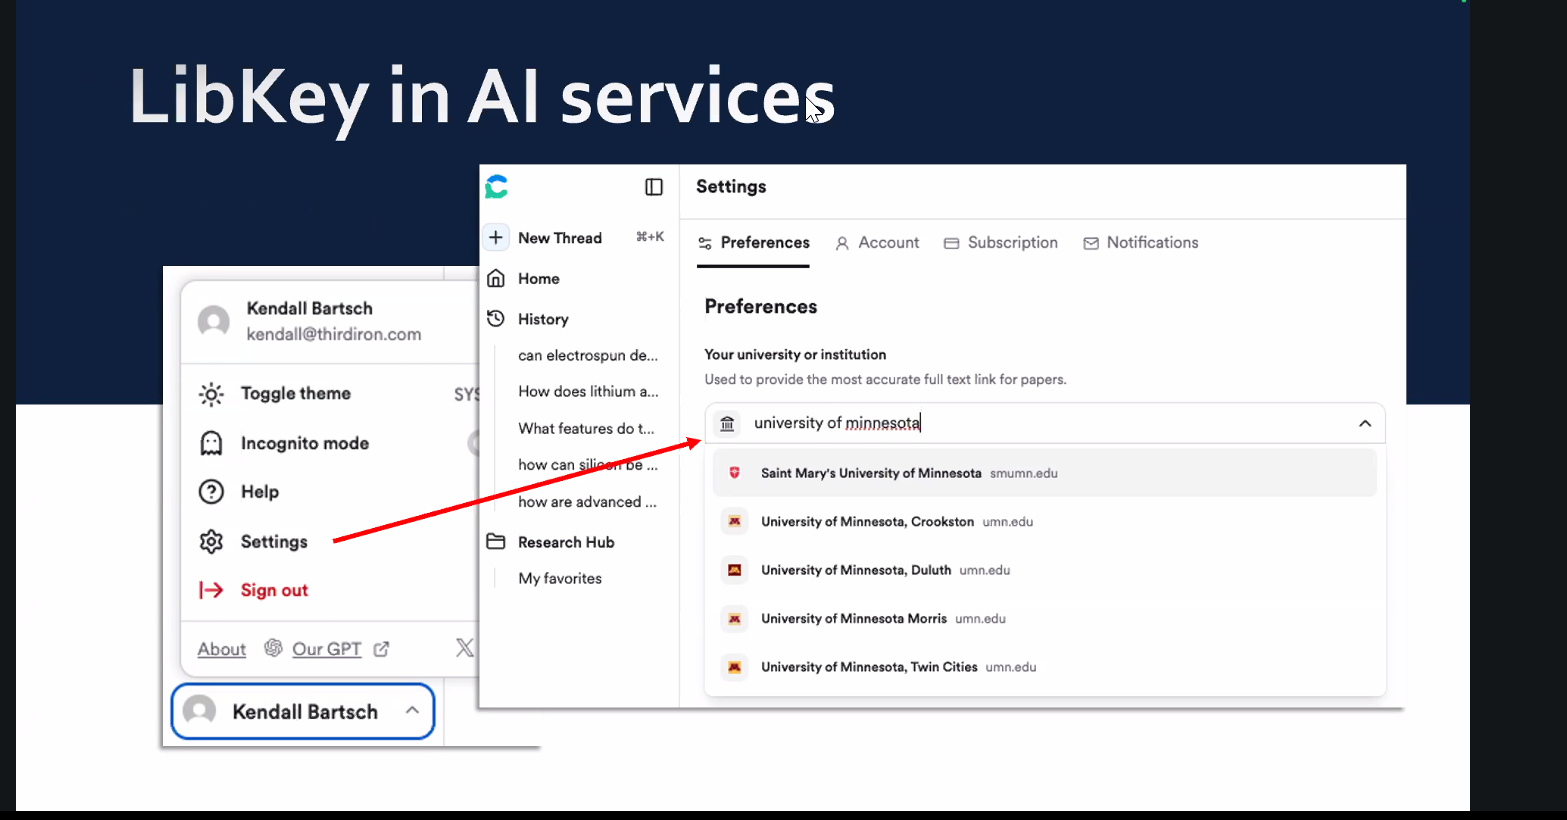Viewport: 1567px width, 820px height.
Task: Open Settings with the gear icon
Action: click(211, 542)
